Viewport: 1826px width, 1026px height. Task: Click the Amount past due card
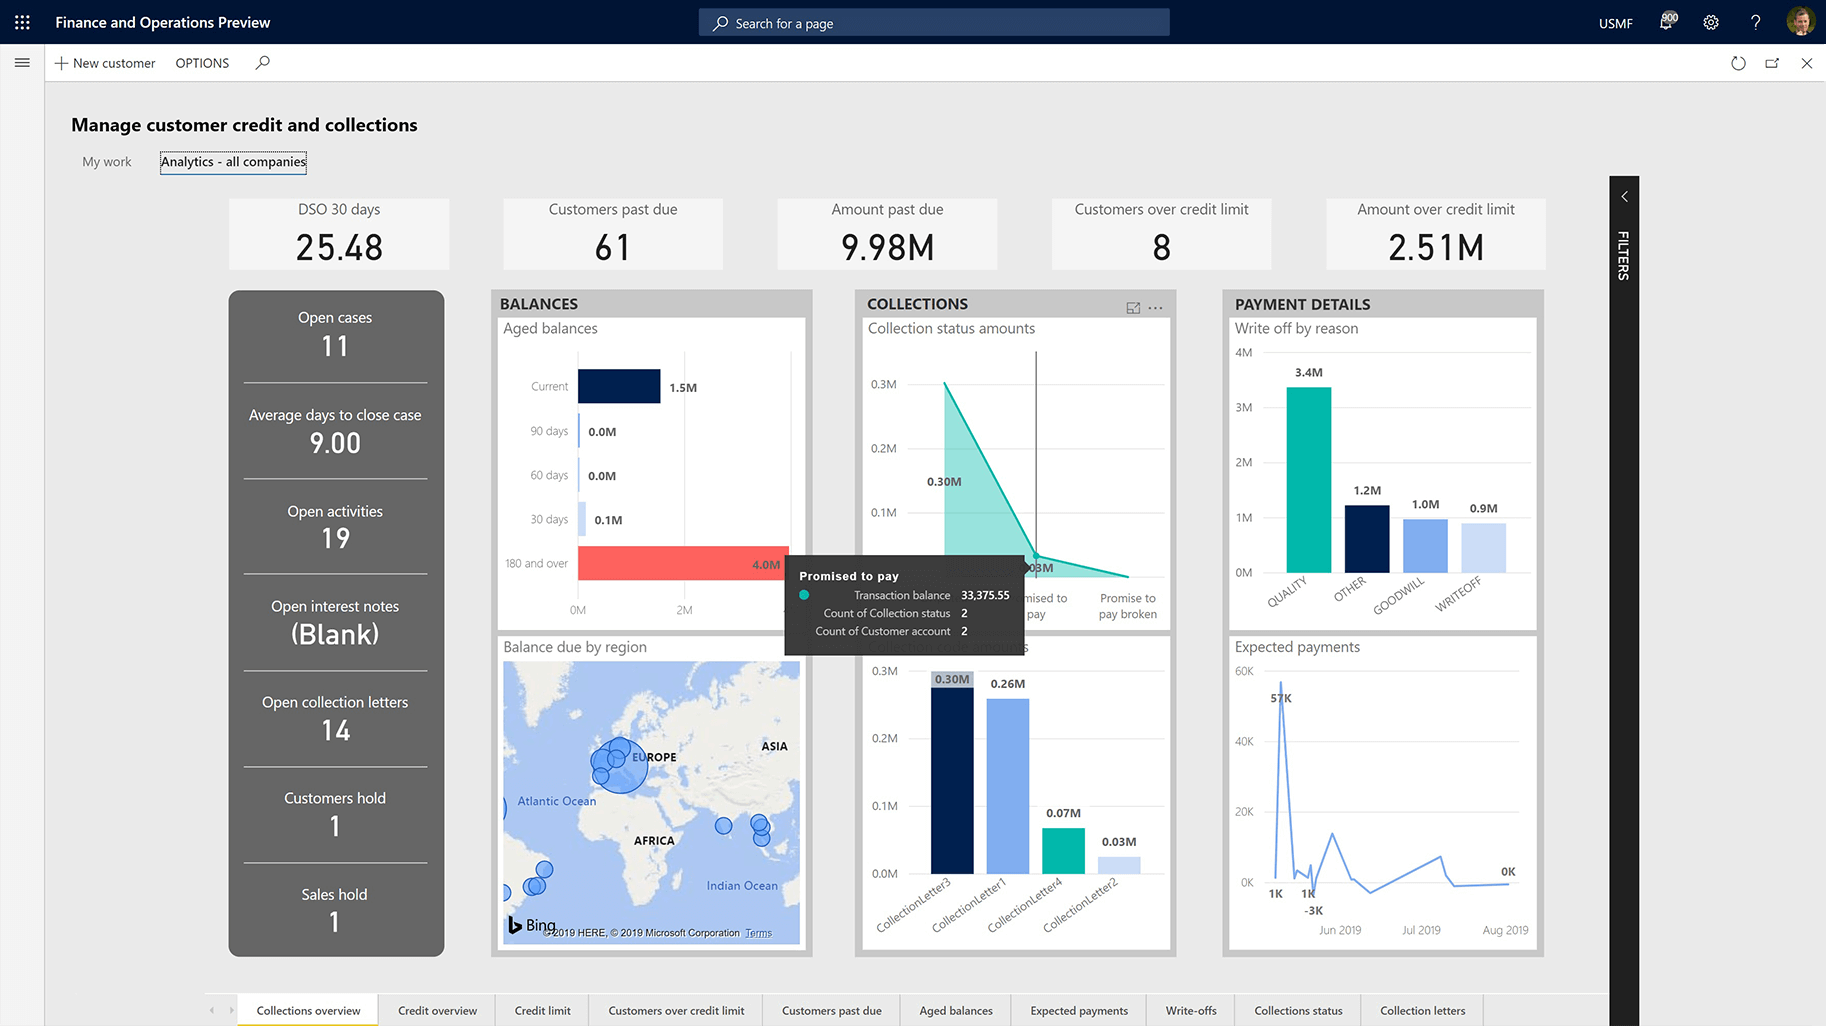click(x=887, y=234)
